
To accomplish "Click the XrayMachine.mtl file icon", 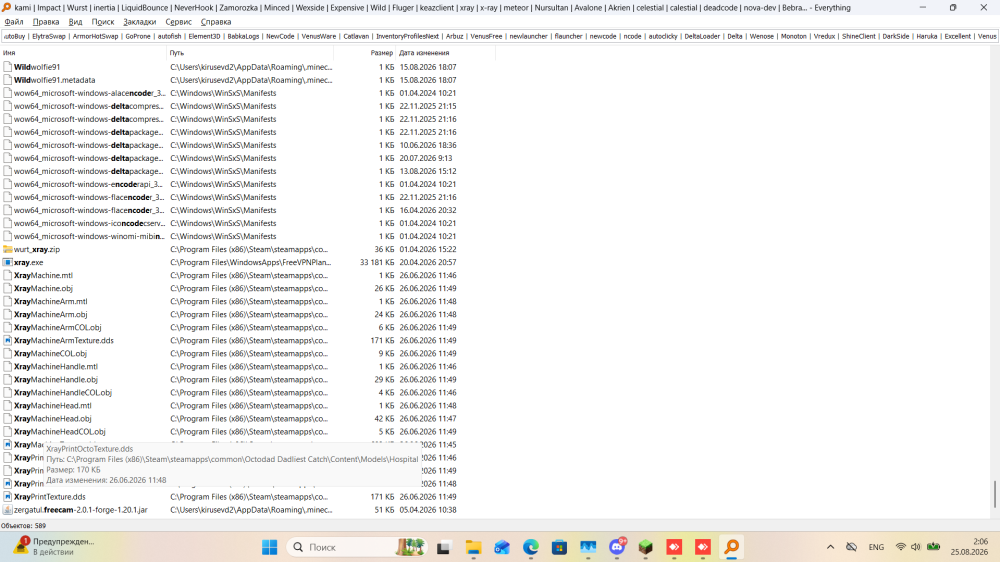I will pos(8,276).
